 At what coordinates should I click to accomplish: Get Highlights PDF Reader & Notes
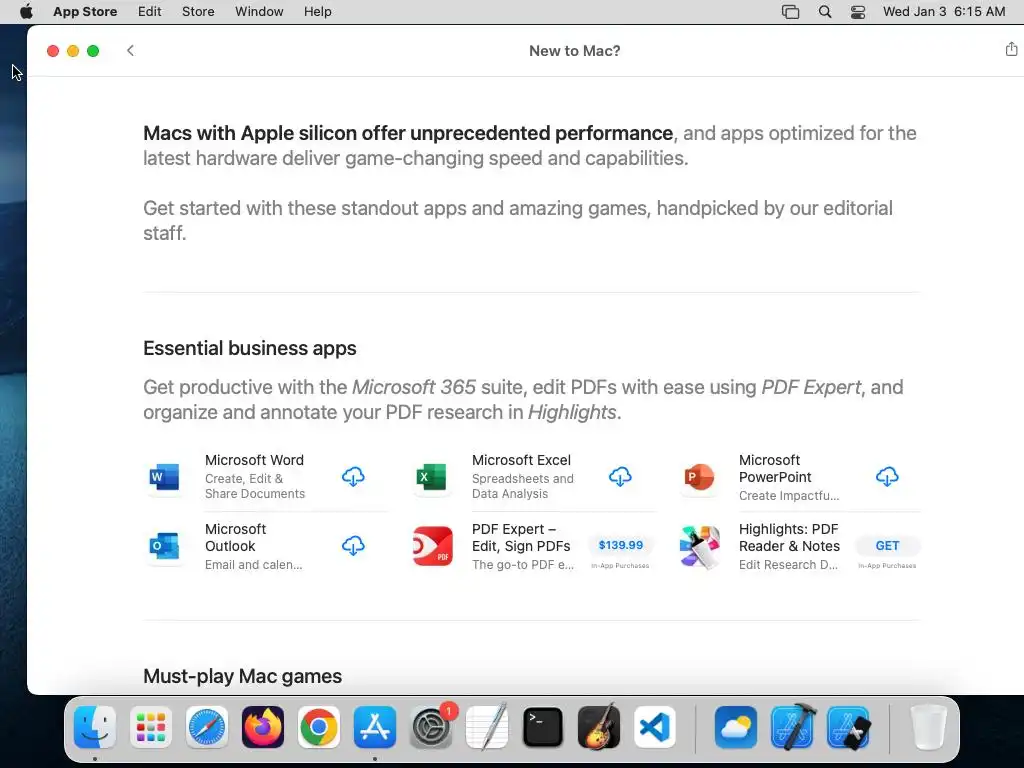coord(887,545)
